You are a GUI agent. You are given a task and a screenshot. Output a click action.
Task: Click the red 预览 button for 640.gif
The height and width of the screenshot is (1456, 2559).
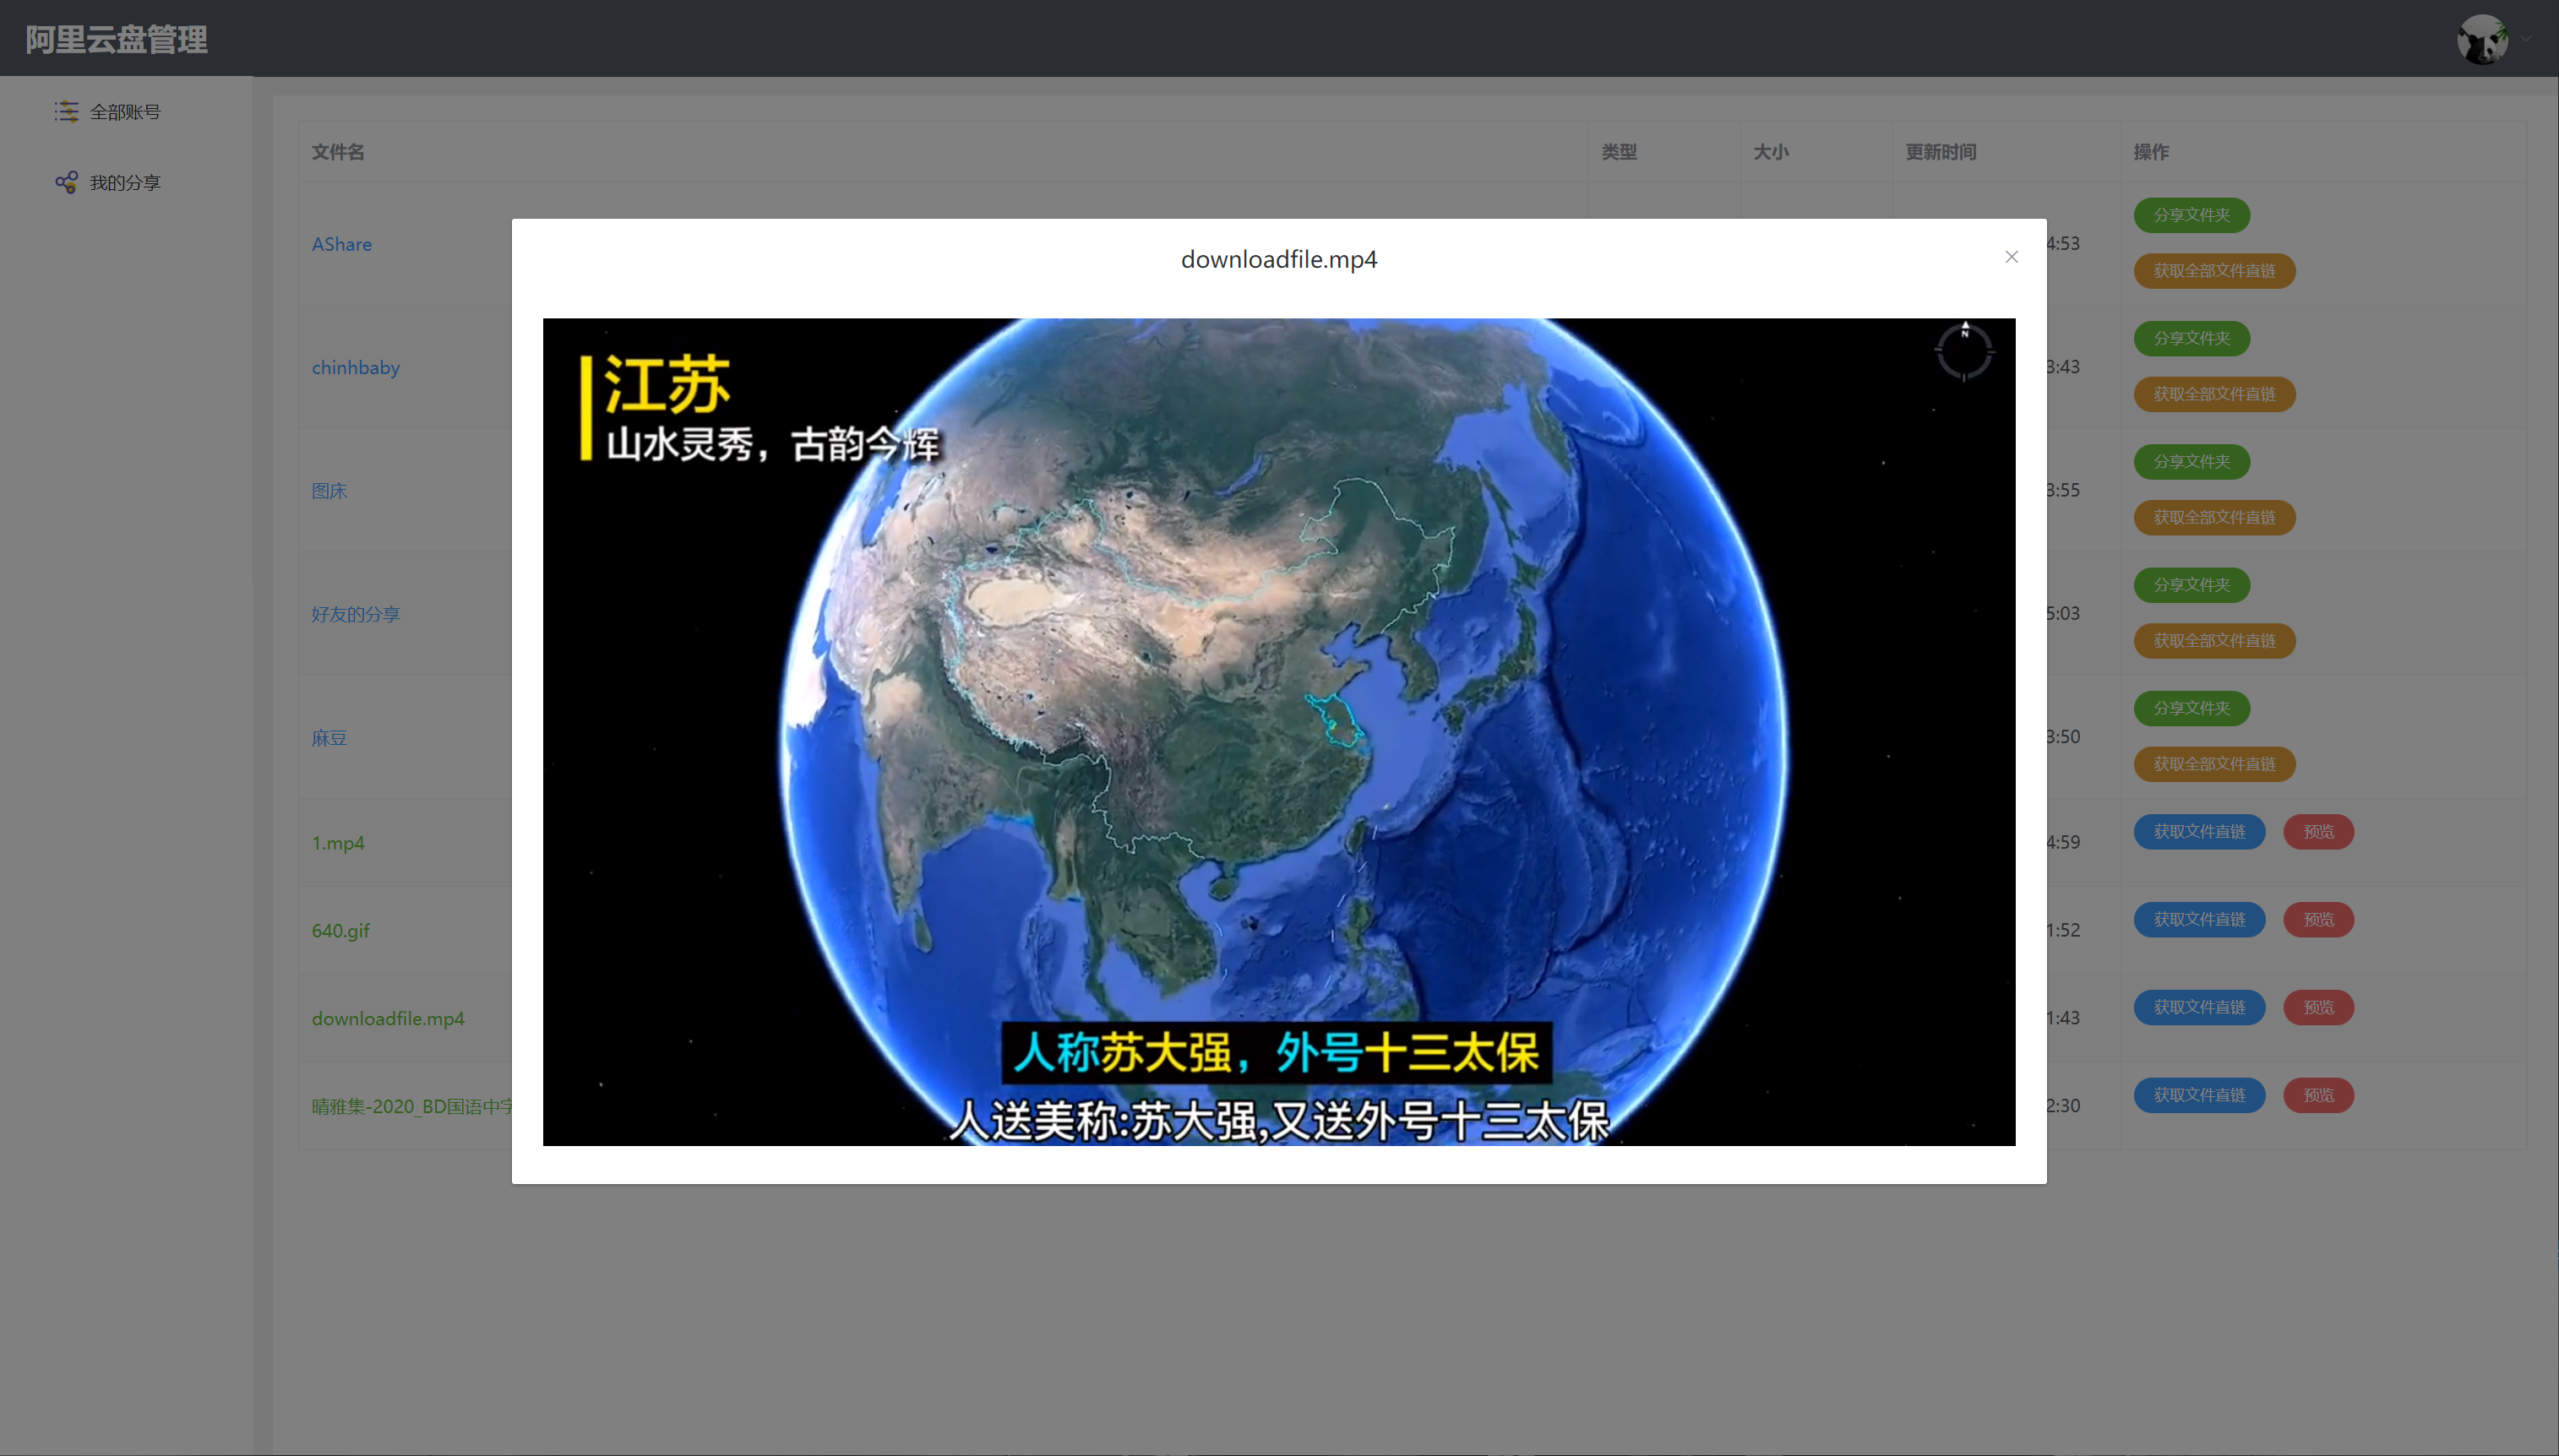point(2318,919)
